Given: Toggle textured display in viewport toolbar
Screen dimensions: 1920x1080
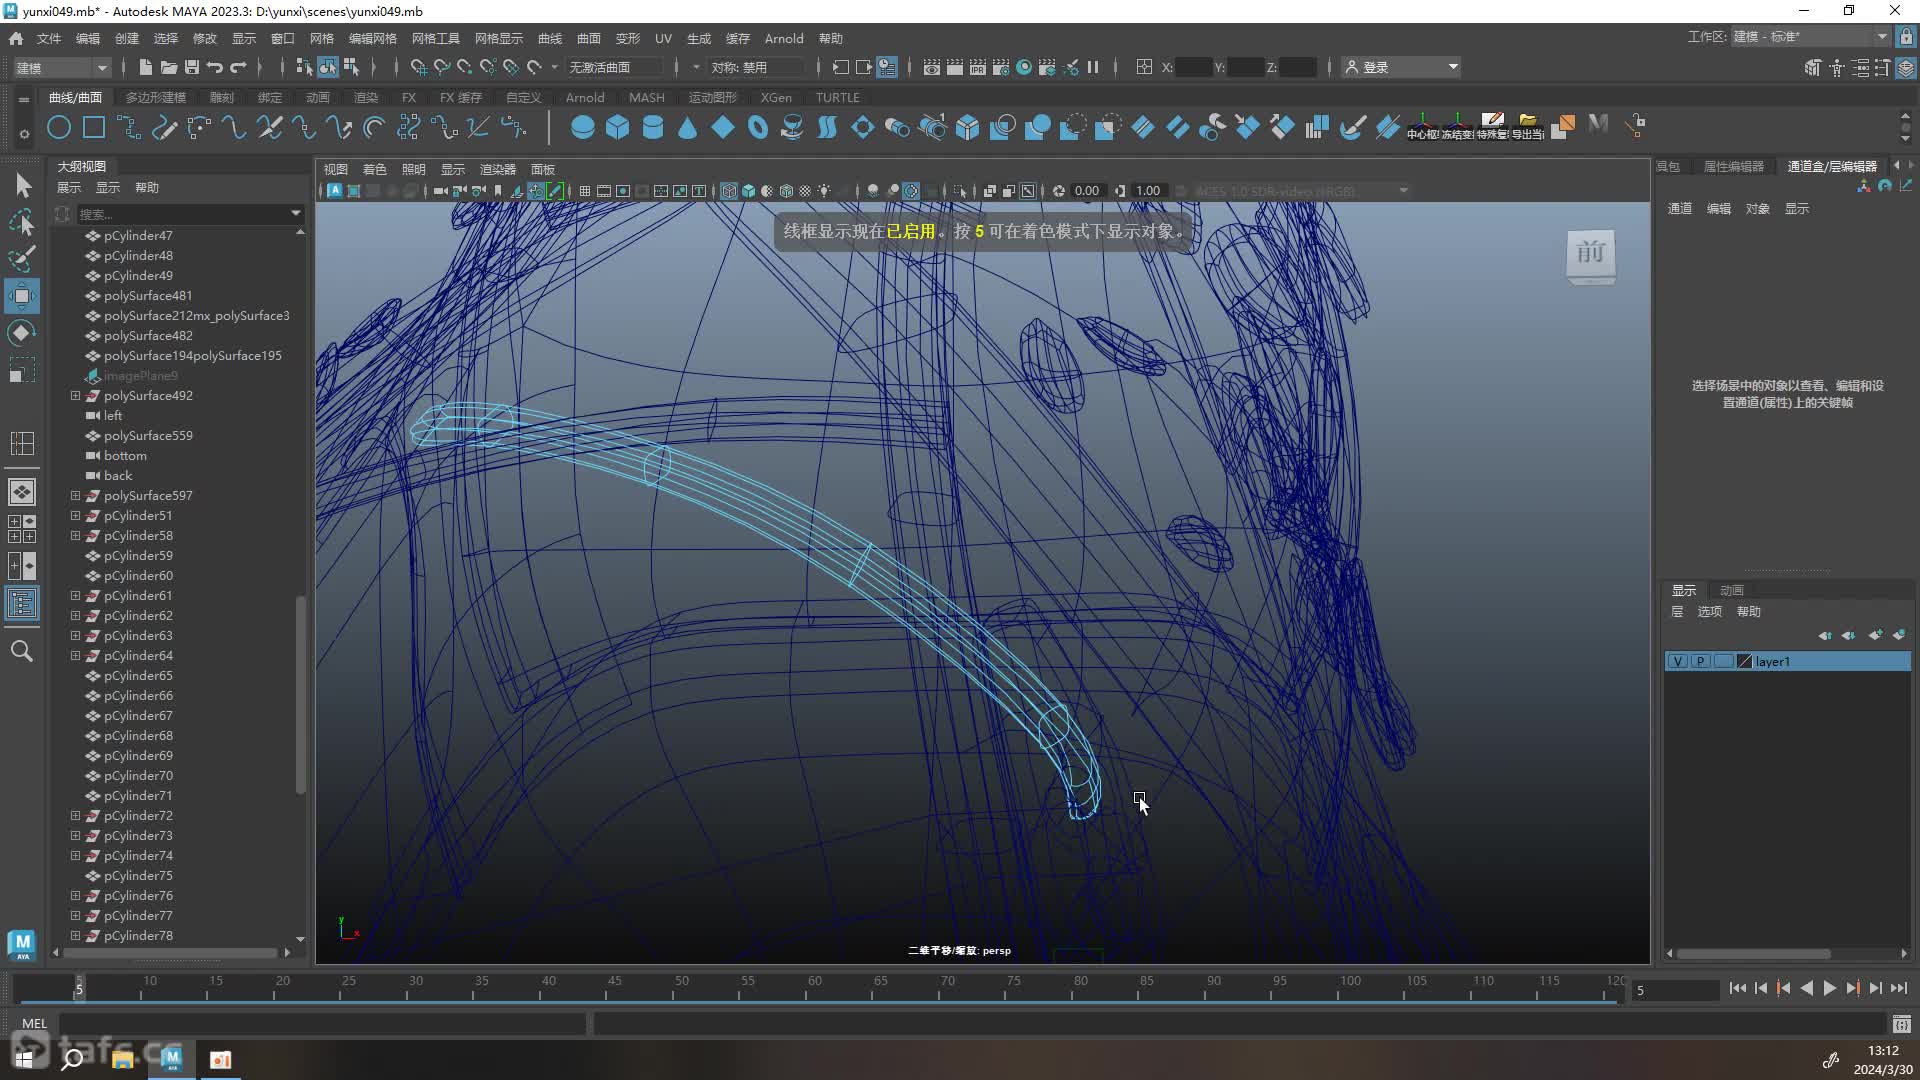Looking at the screenshot, I should pos(805,191).
